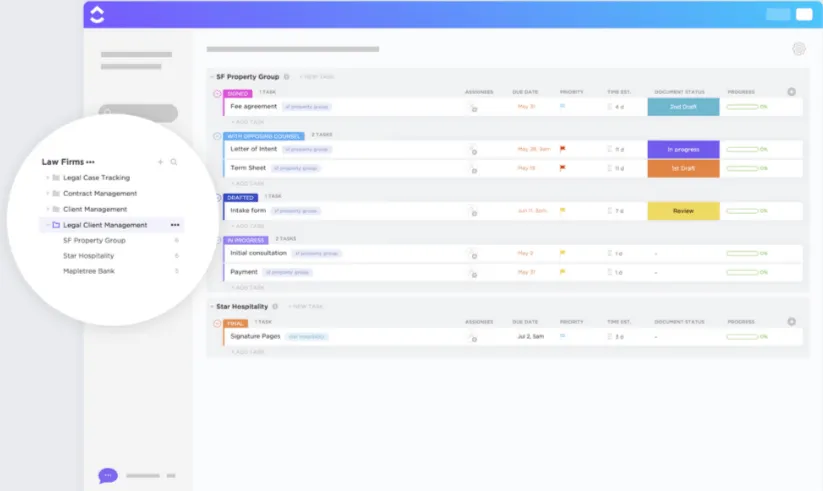Click the settings gear at top right

pyautogui.click(x=799, y=49)
